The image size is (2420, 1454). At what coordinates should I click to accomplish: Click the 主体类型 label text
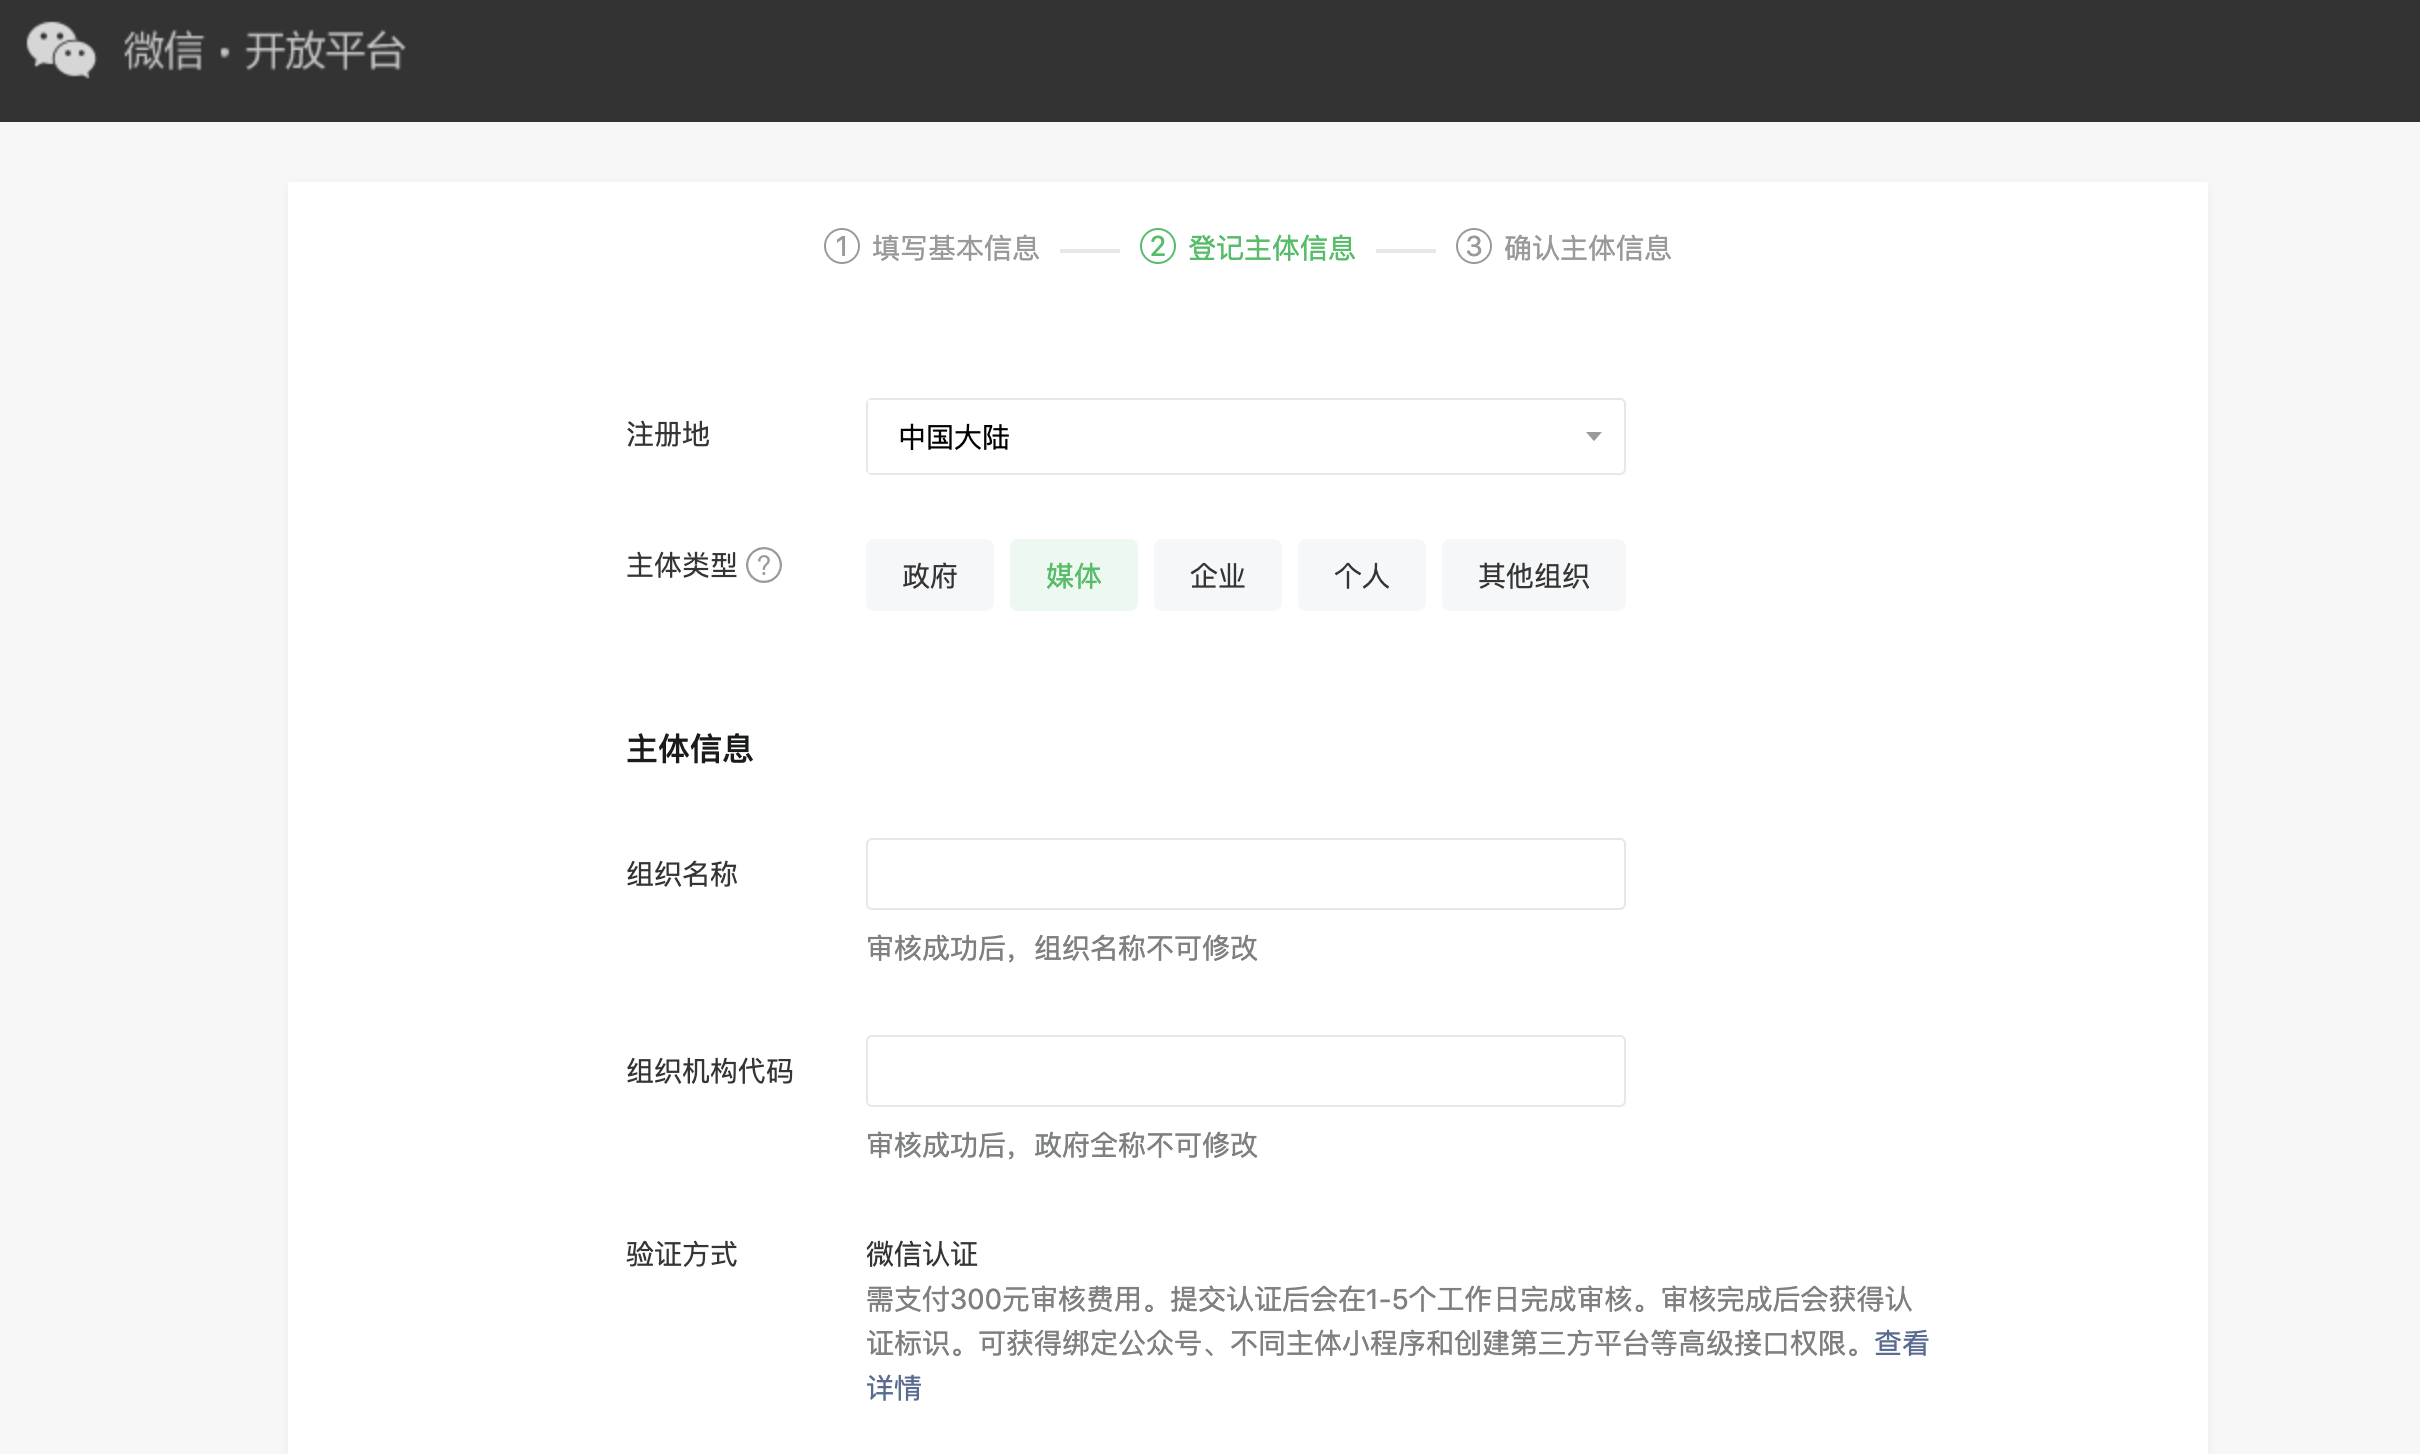pyautogui.click(x=682, y=566)
